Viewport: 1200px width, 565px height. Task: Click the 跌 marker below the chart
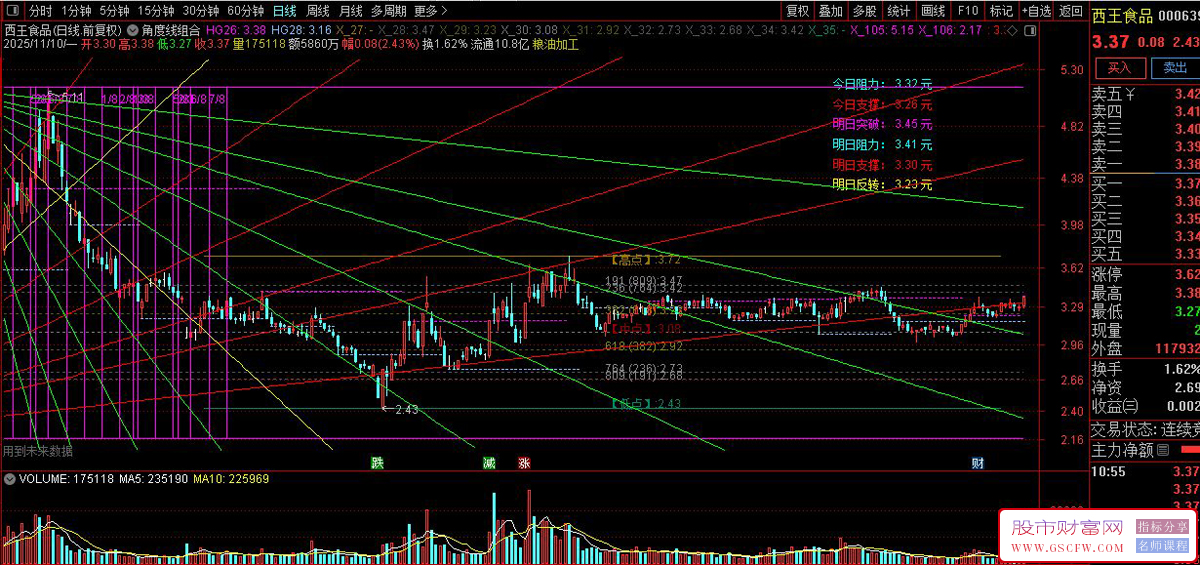377,463
